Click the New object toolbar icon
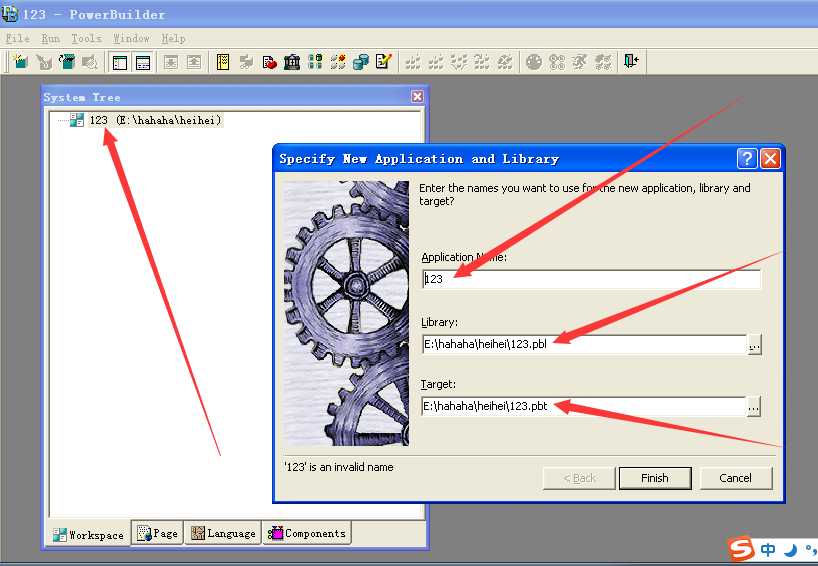 [20, 62]
